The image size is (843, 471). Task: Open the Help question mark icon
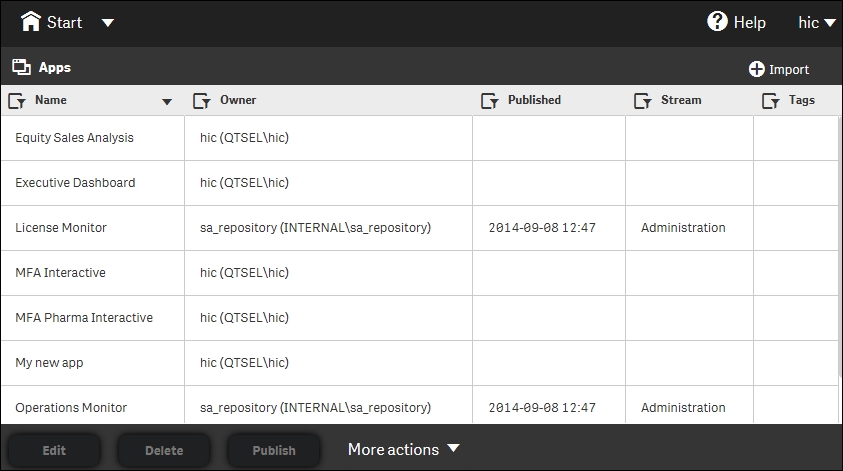(717, 22)
